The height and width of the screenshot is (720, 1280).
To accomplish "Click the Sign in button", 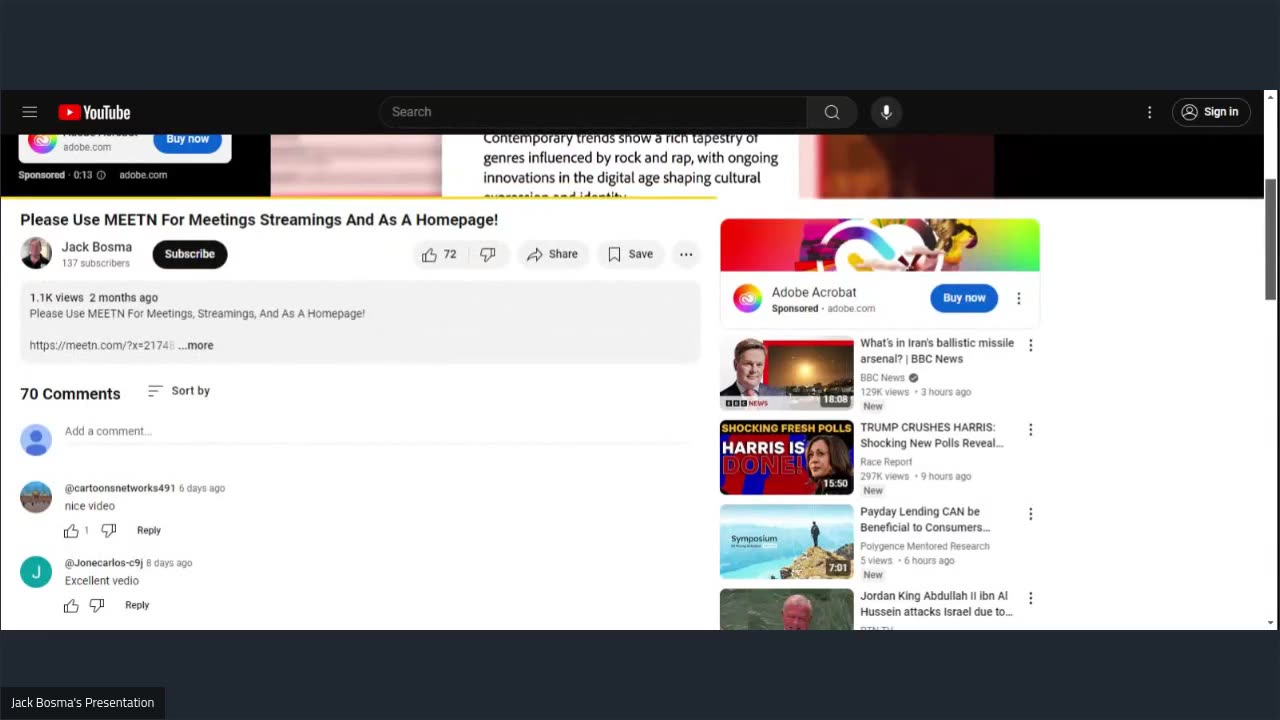I will (1211, 112).
